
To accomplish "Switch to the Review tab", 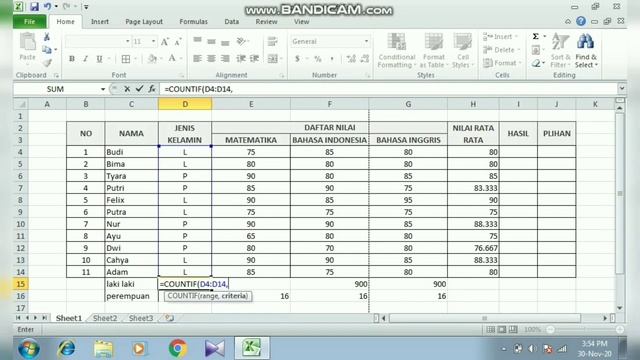I will [x=267, y=22].
